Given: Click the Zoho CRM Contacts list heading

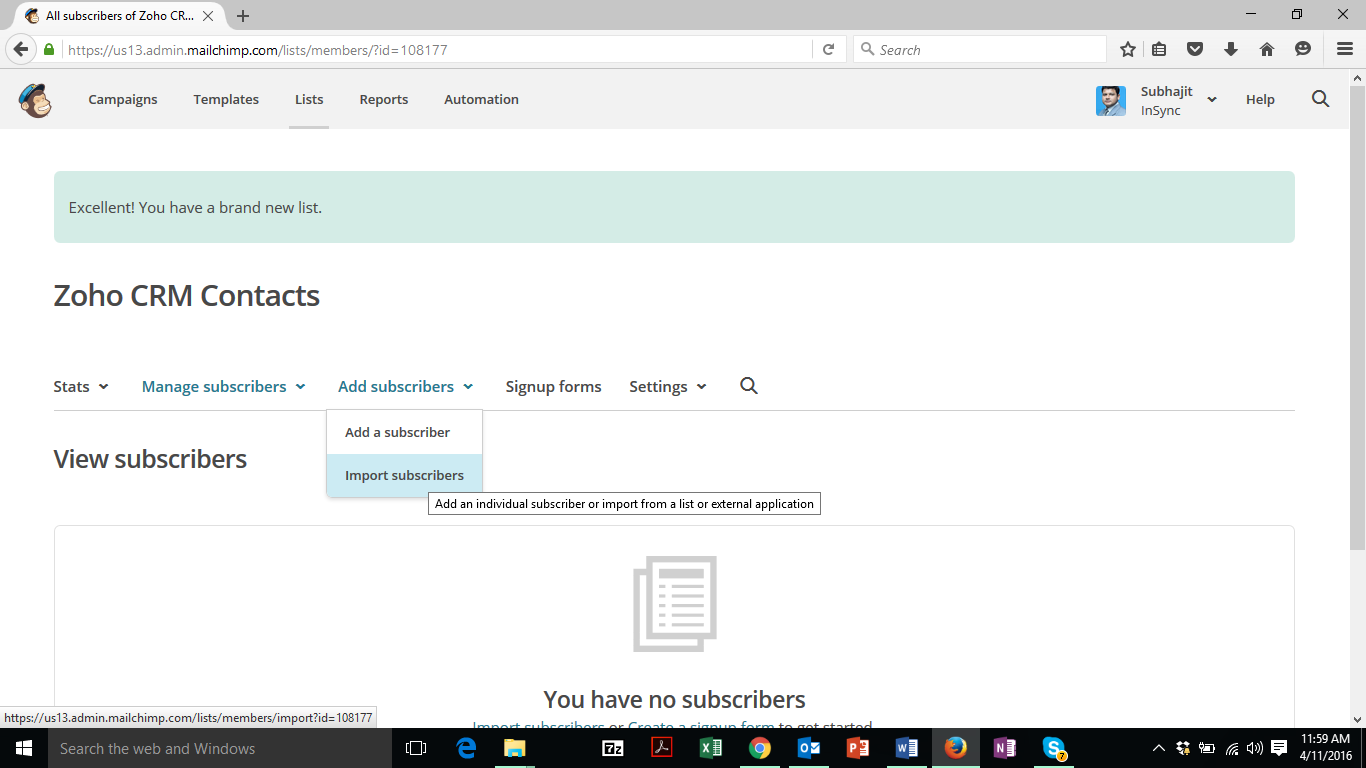Looking at the screenshot, I should point(187,296).
